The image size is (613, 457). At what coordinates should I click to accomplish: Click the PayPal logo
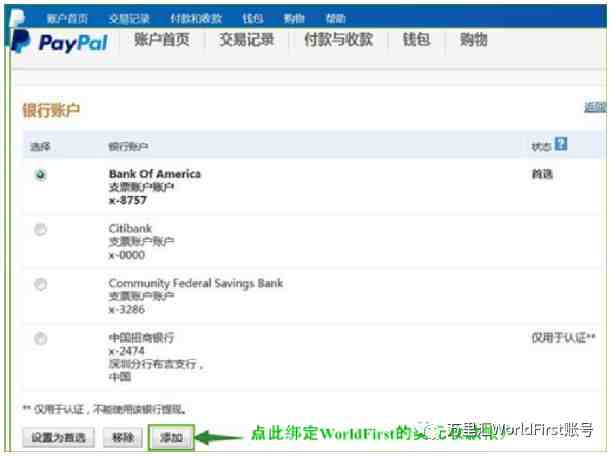tap(60, 42)
